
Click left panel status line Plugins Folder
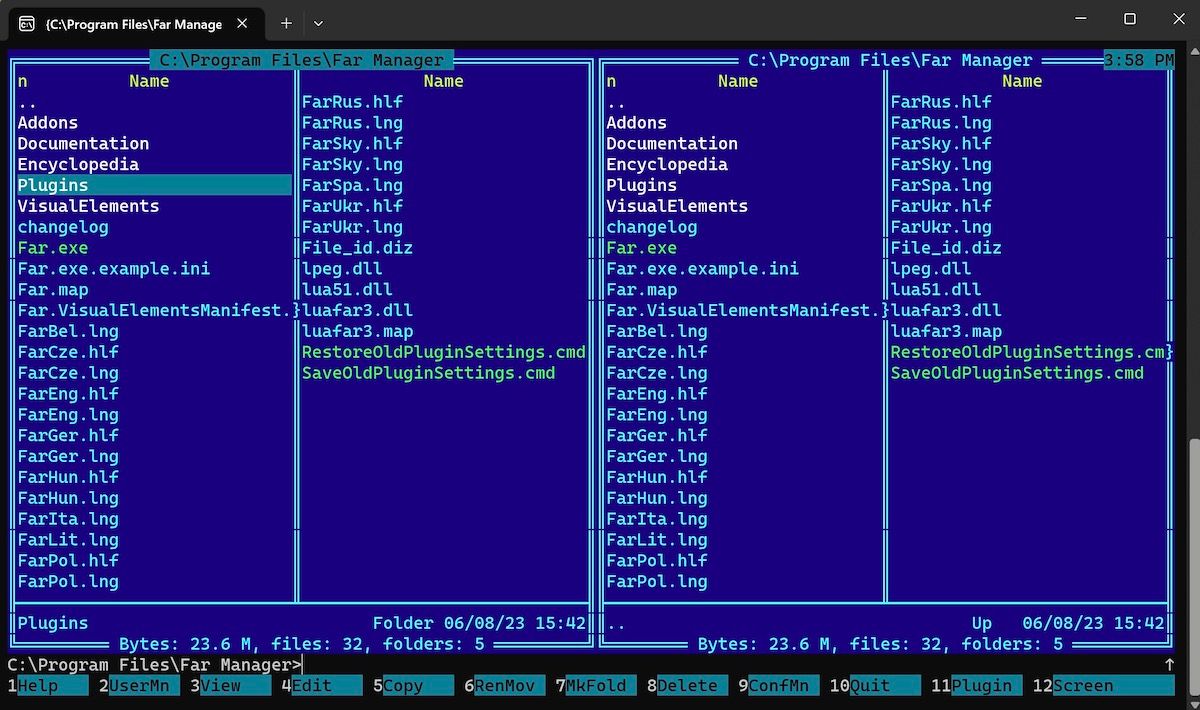(x=301, y=623)
